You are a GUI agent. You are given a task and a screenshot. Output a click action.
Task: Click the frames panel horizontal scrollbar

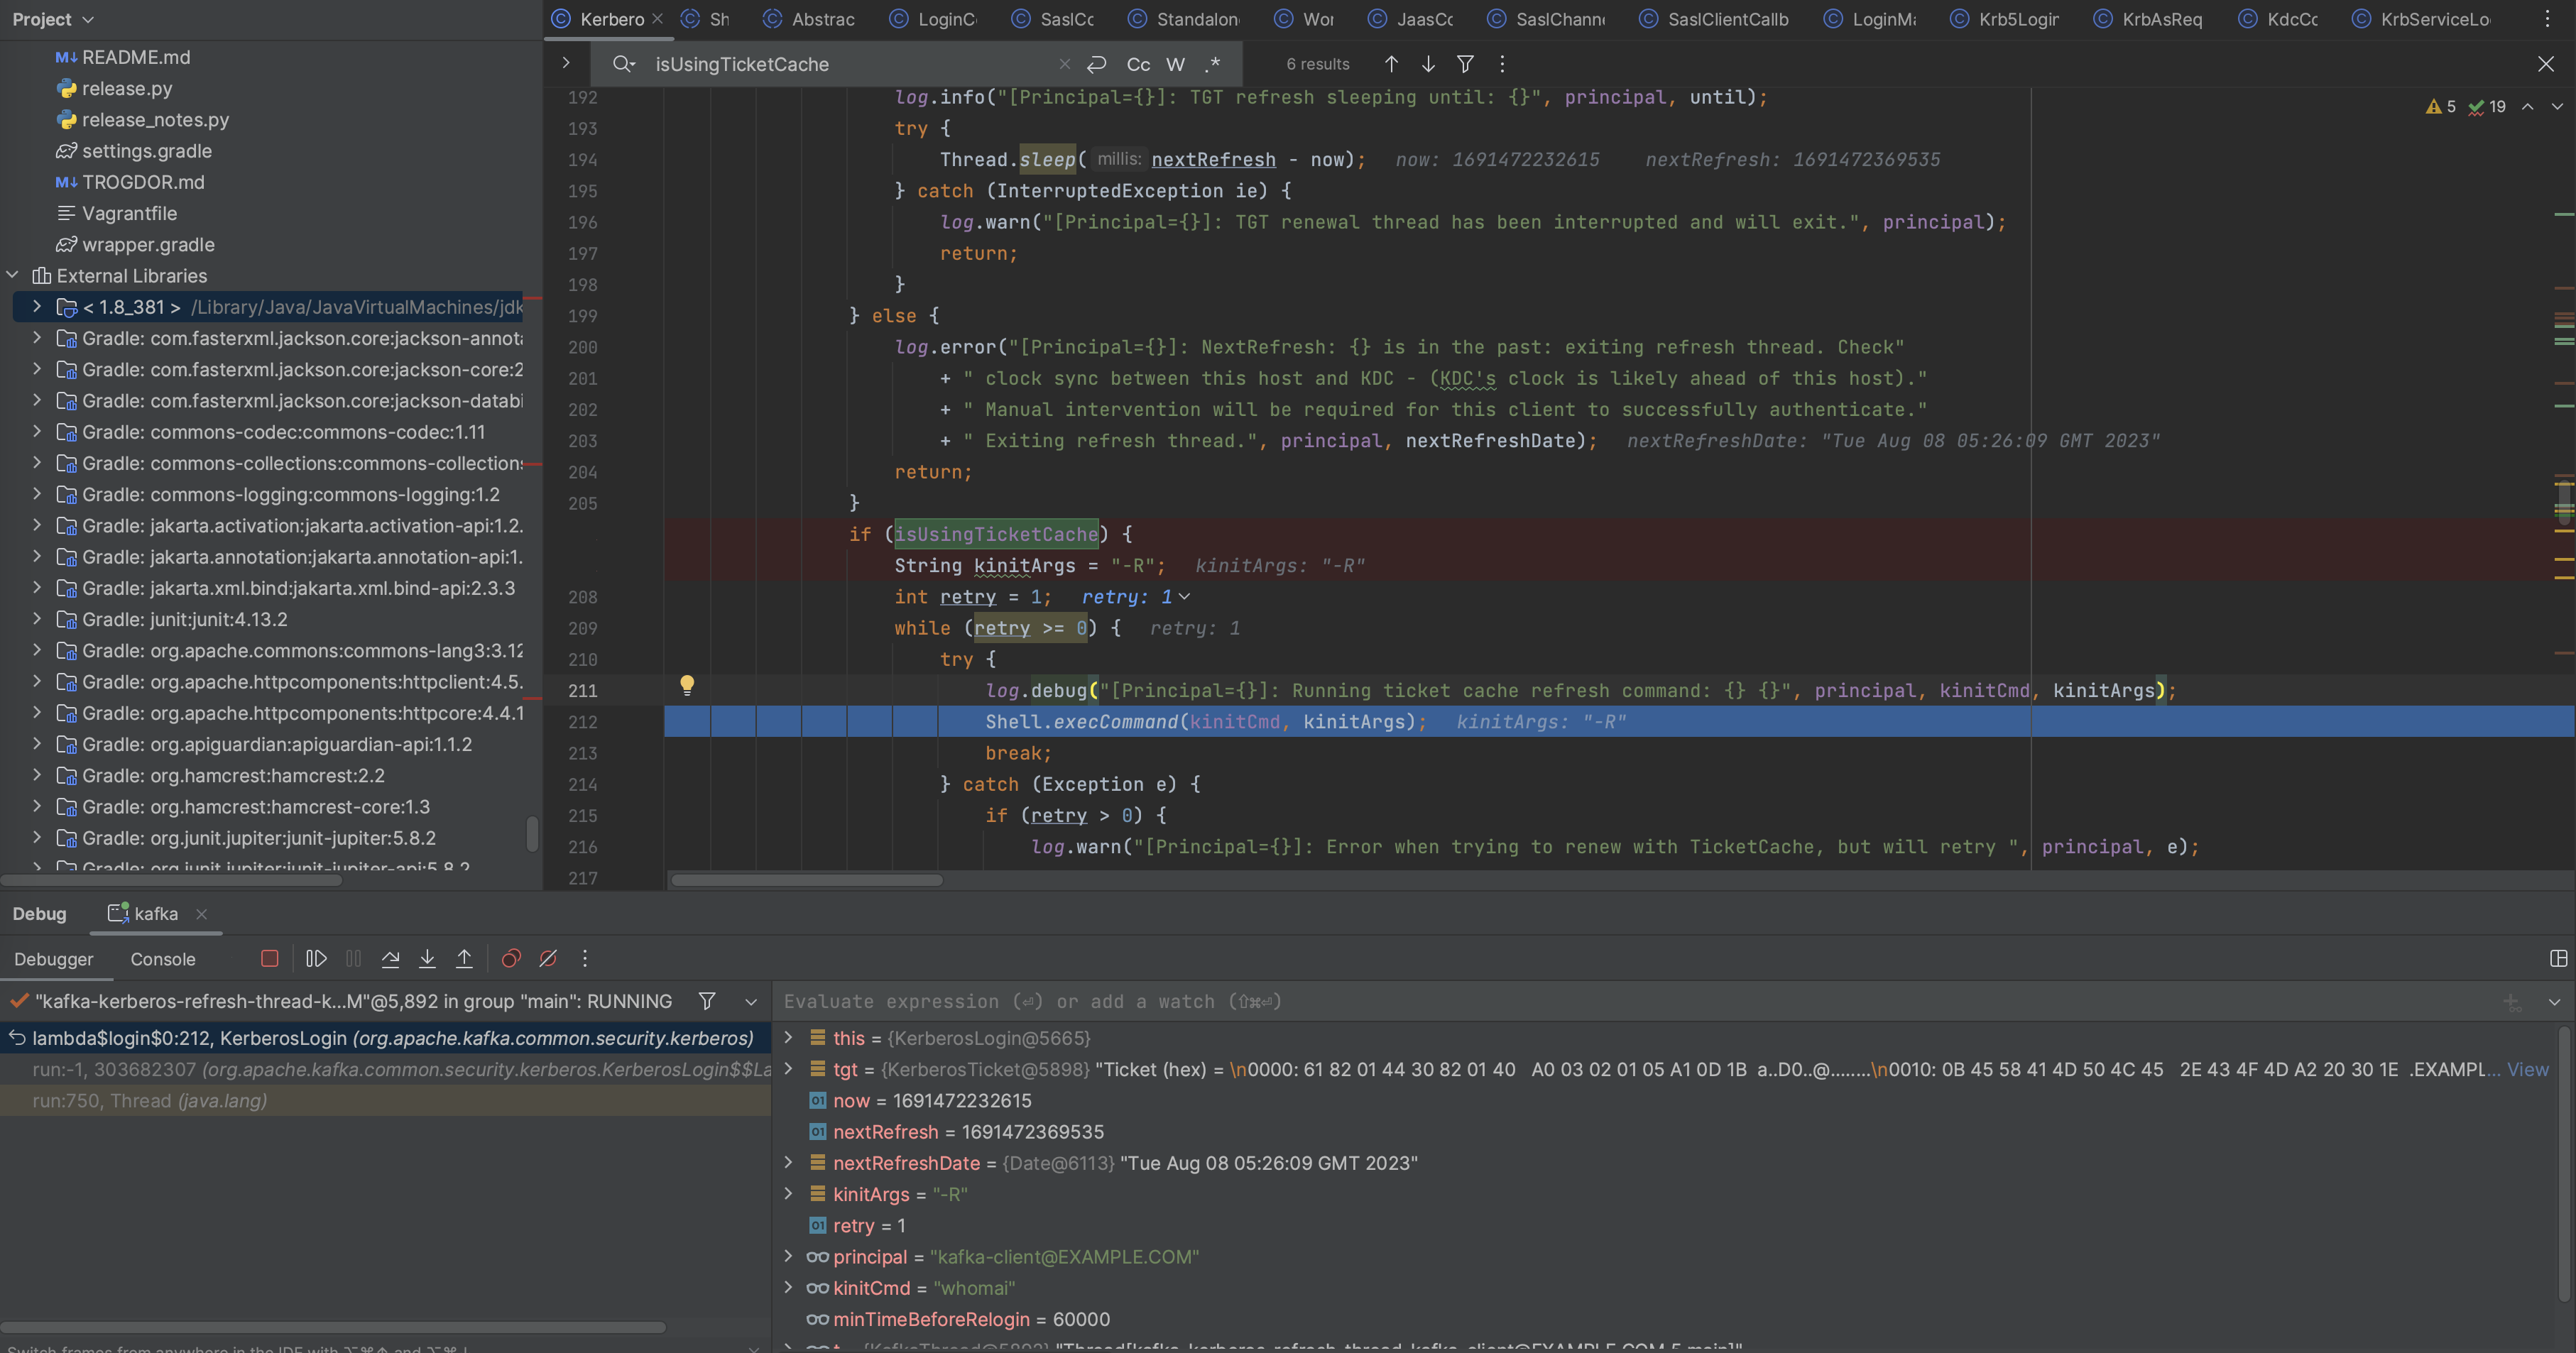(x=333, y=1327)
